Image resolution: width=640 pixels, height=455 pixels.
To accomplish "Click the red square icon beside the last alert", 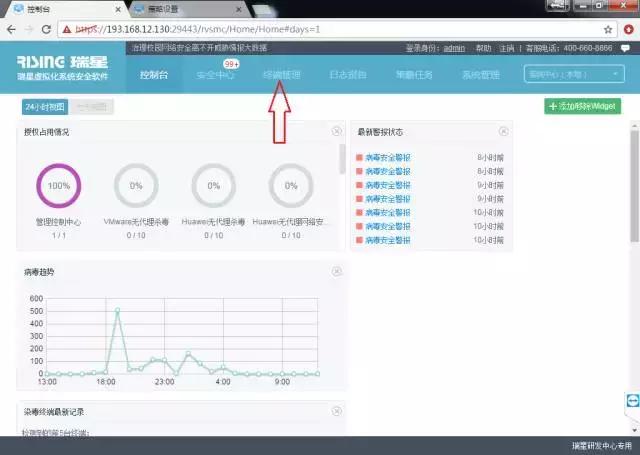I will click(359, 240).
